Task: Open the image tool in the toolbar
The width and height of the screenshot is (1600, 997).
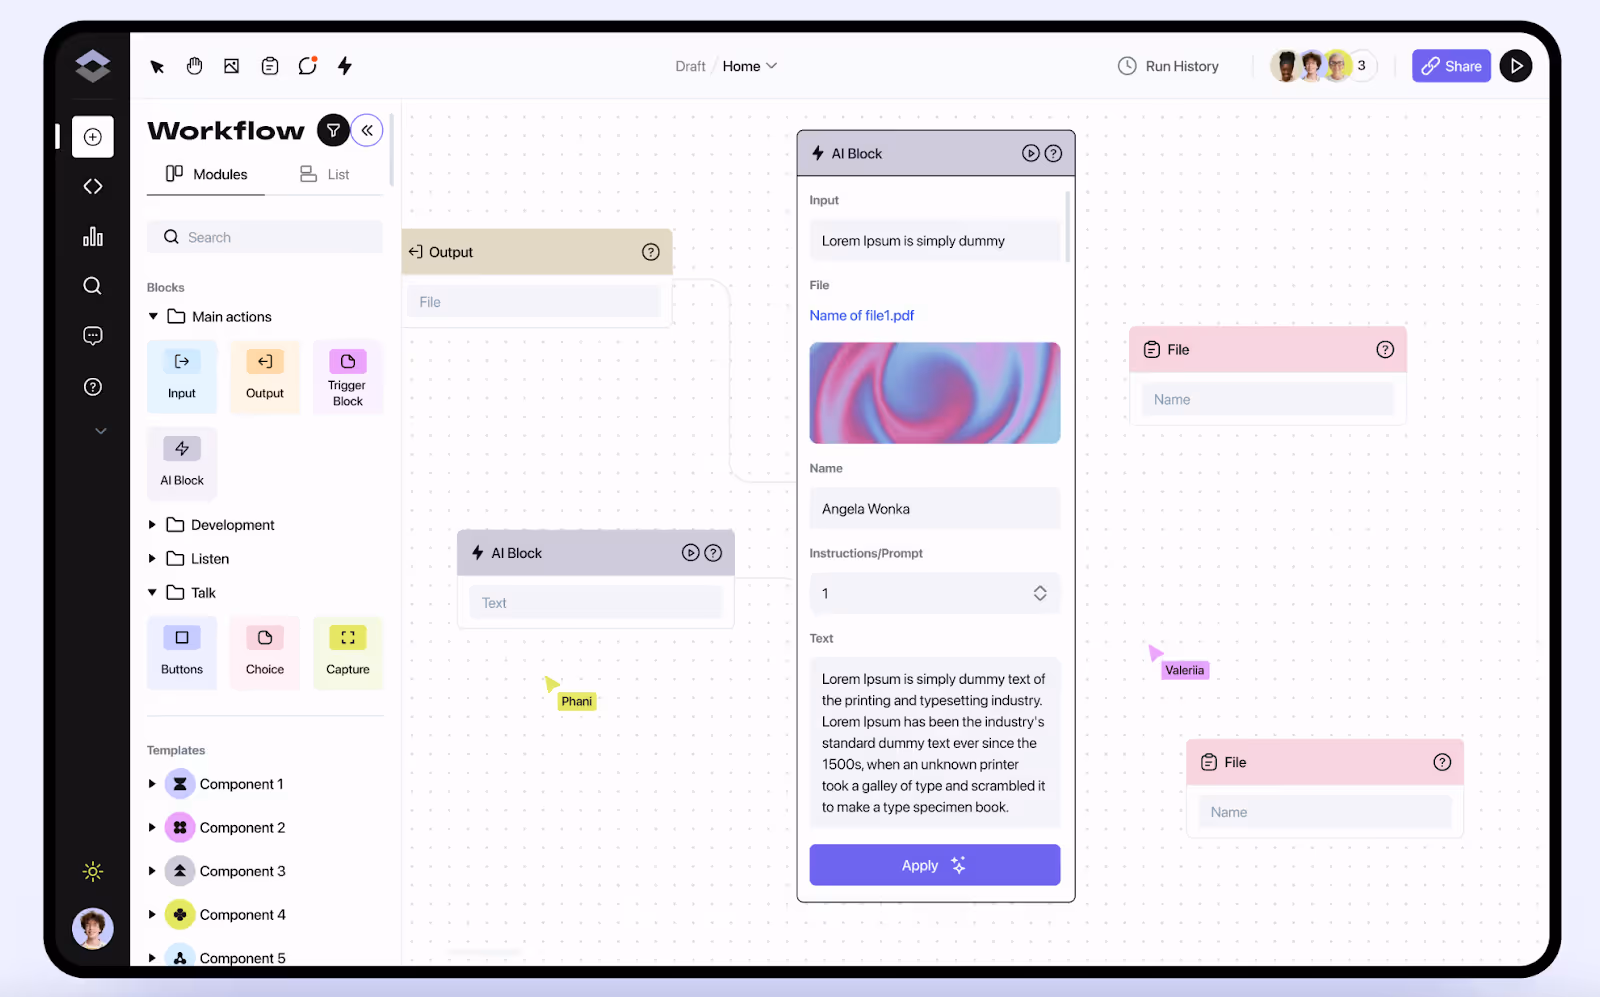Action: coord(231,65)
